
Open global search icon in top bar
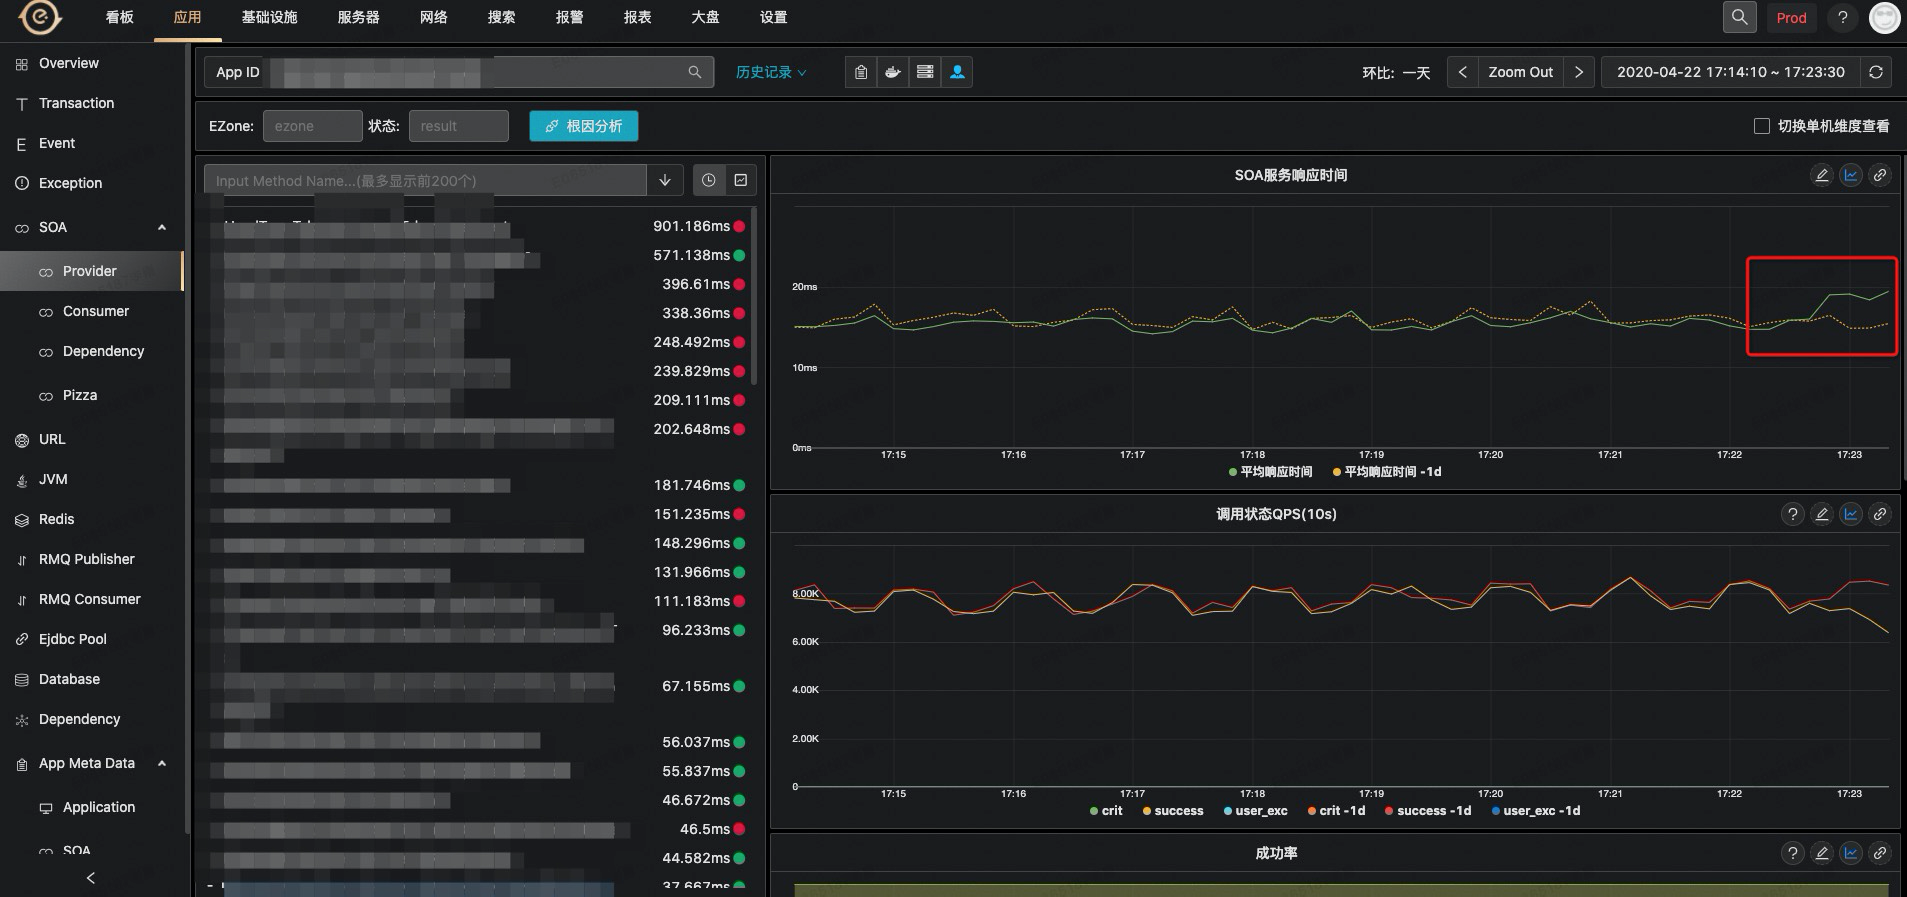(1739, 17)
